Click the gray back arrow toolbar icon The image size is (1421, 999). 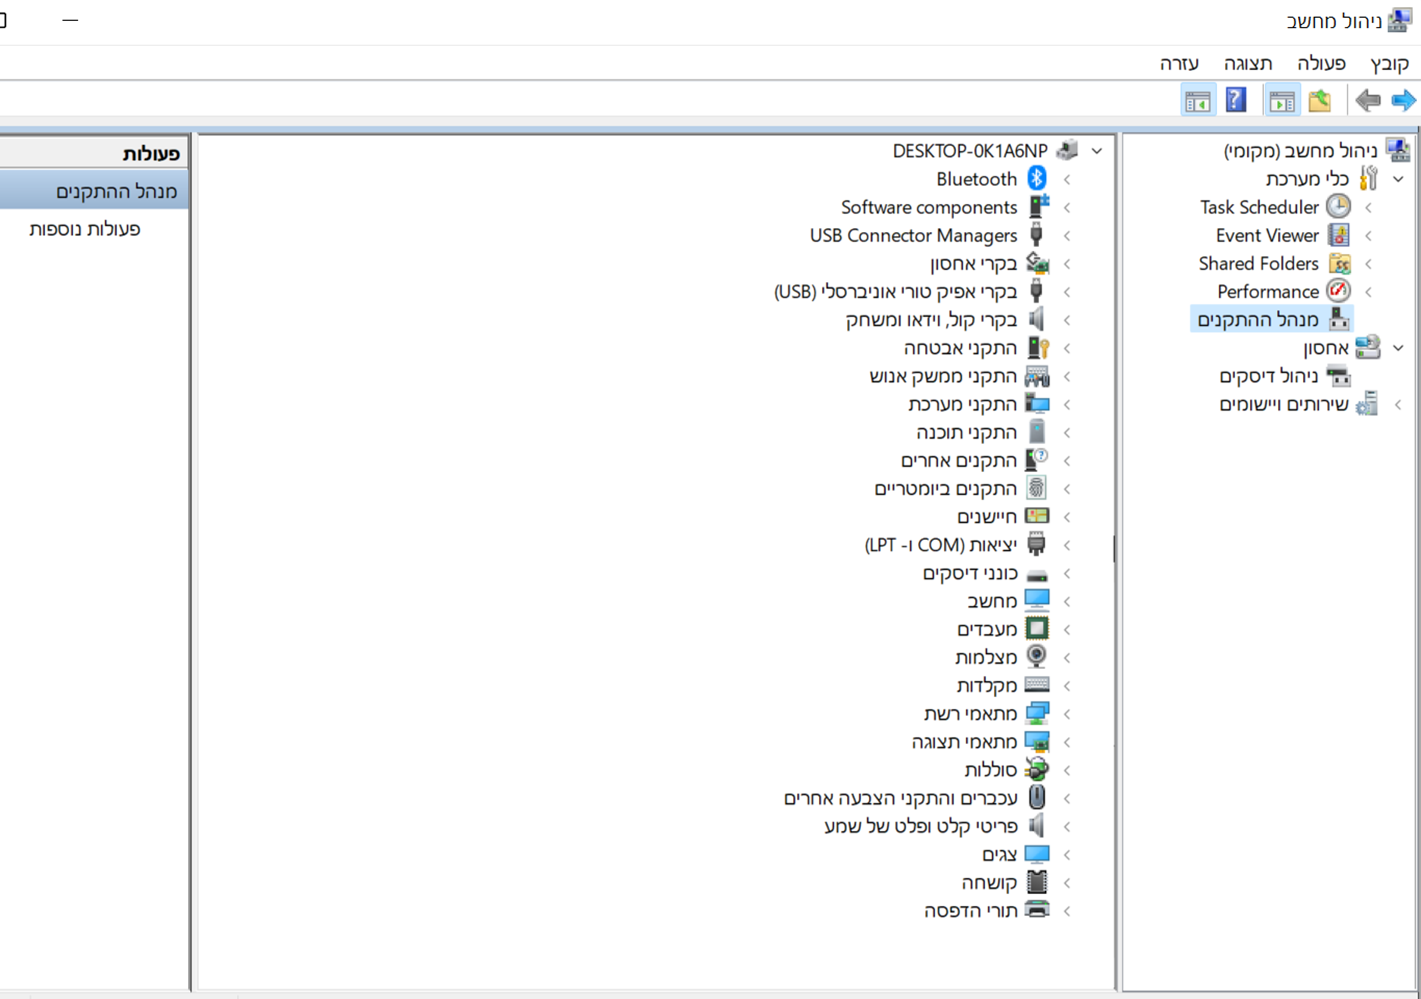(x=1367, y=100)
